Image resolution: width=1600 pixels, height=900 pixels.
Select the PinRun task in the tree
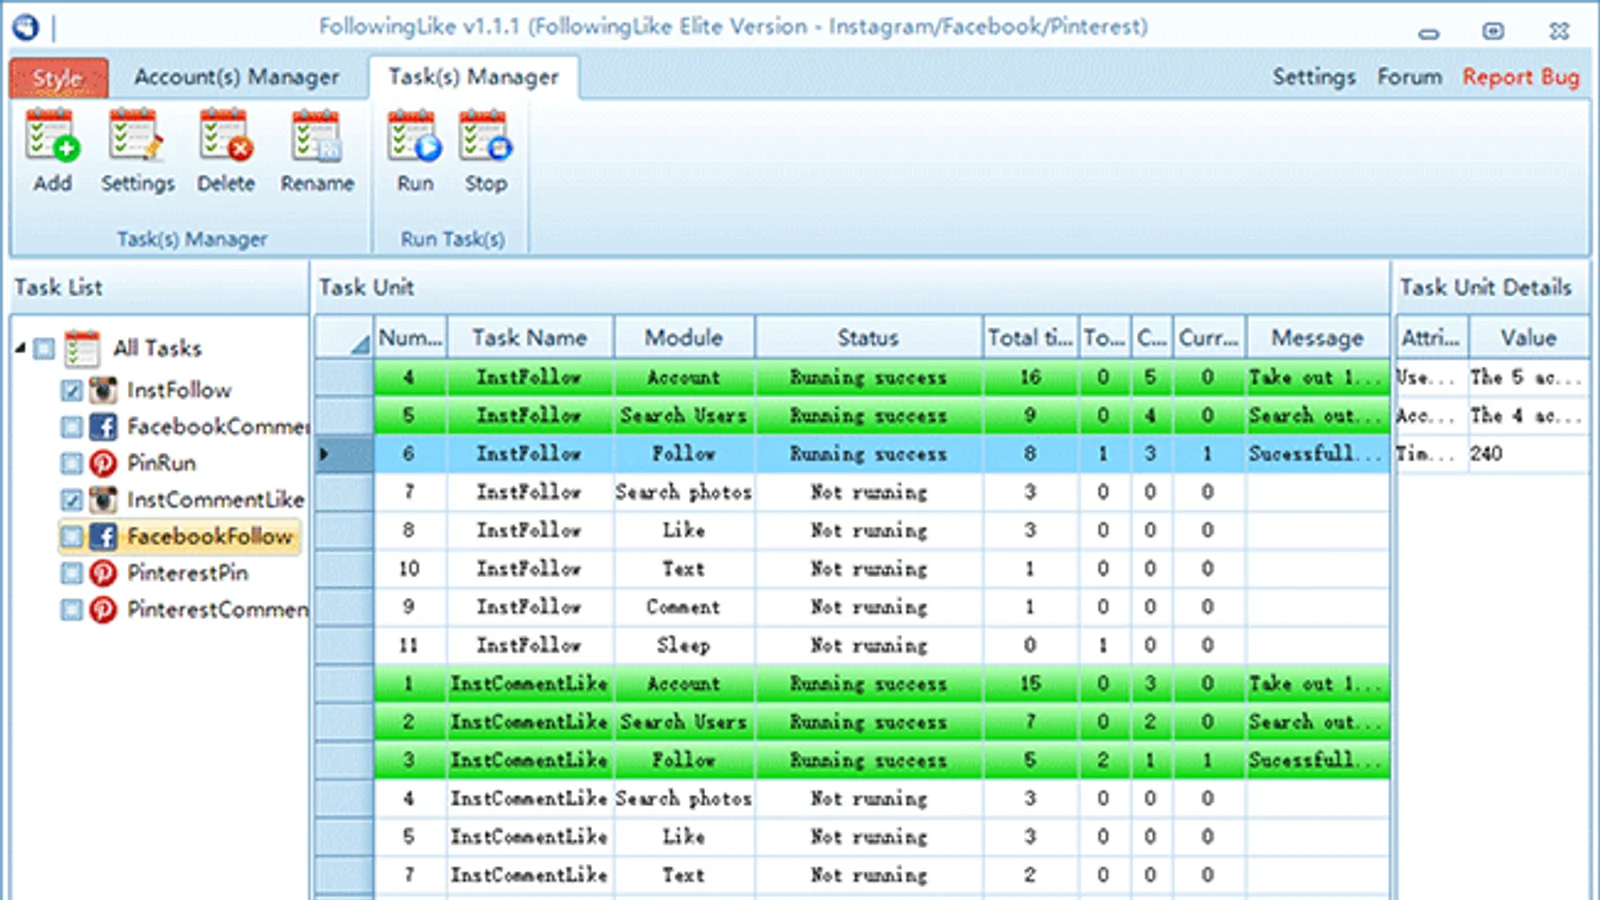pyautogui.click(x=161, y=463)
